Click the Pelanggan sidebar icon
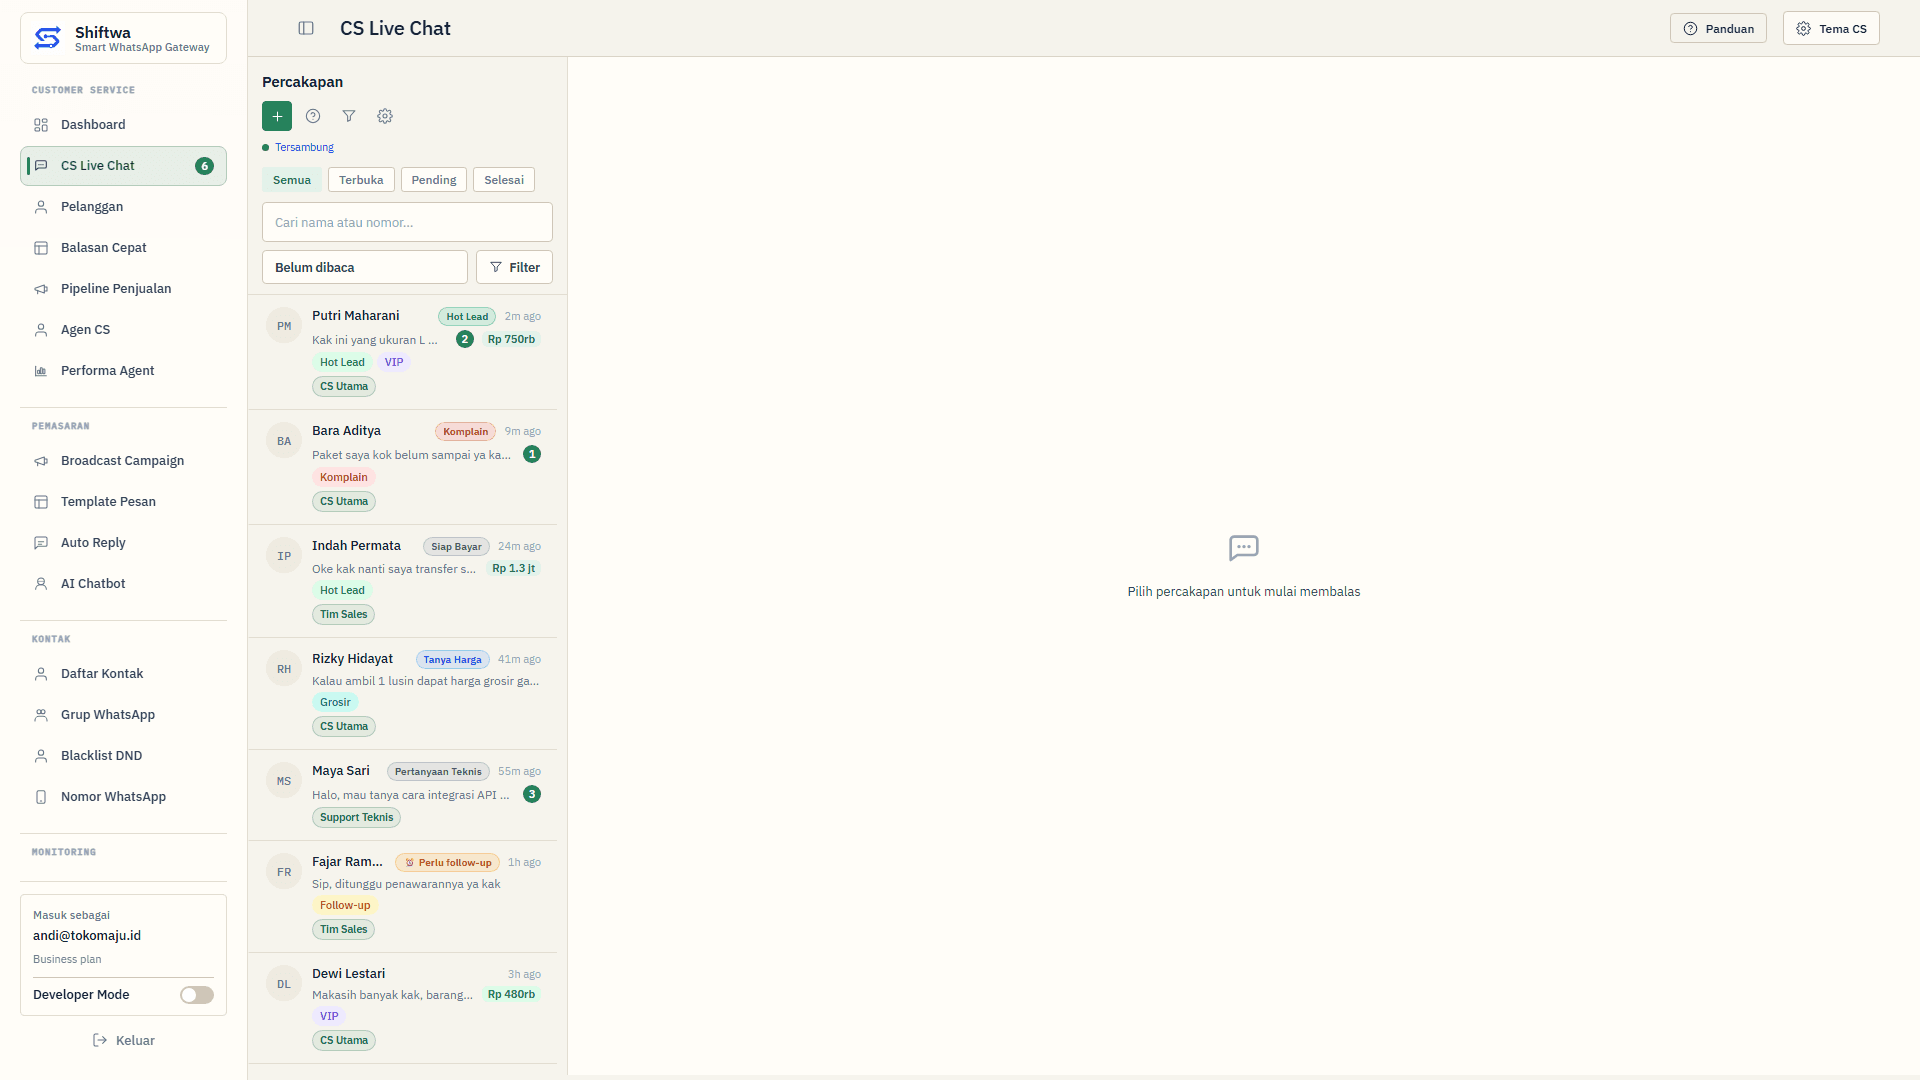This screenshot has height=1080, width=1920. pos(41,207)
